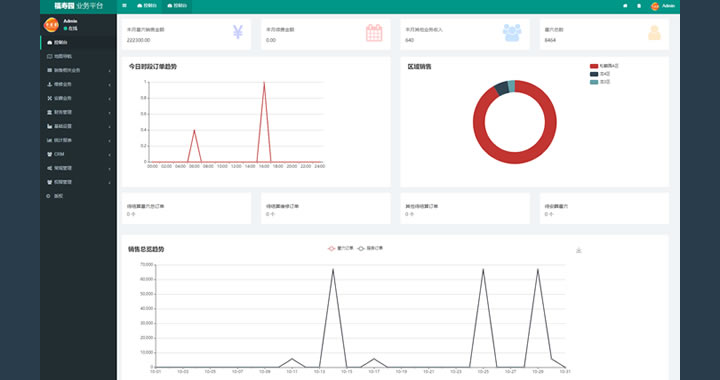Click the map navigation icon in sidebar
The width and height of the screenshot is (720, 380).
50,56
